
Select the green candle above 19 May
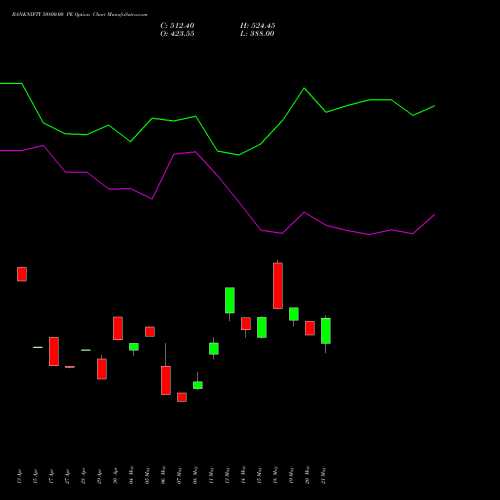(294, 314)
